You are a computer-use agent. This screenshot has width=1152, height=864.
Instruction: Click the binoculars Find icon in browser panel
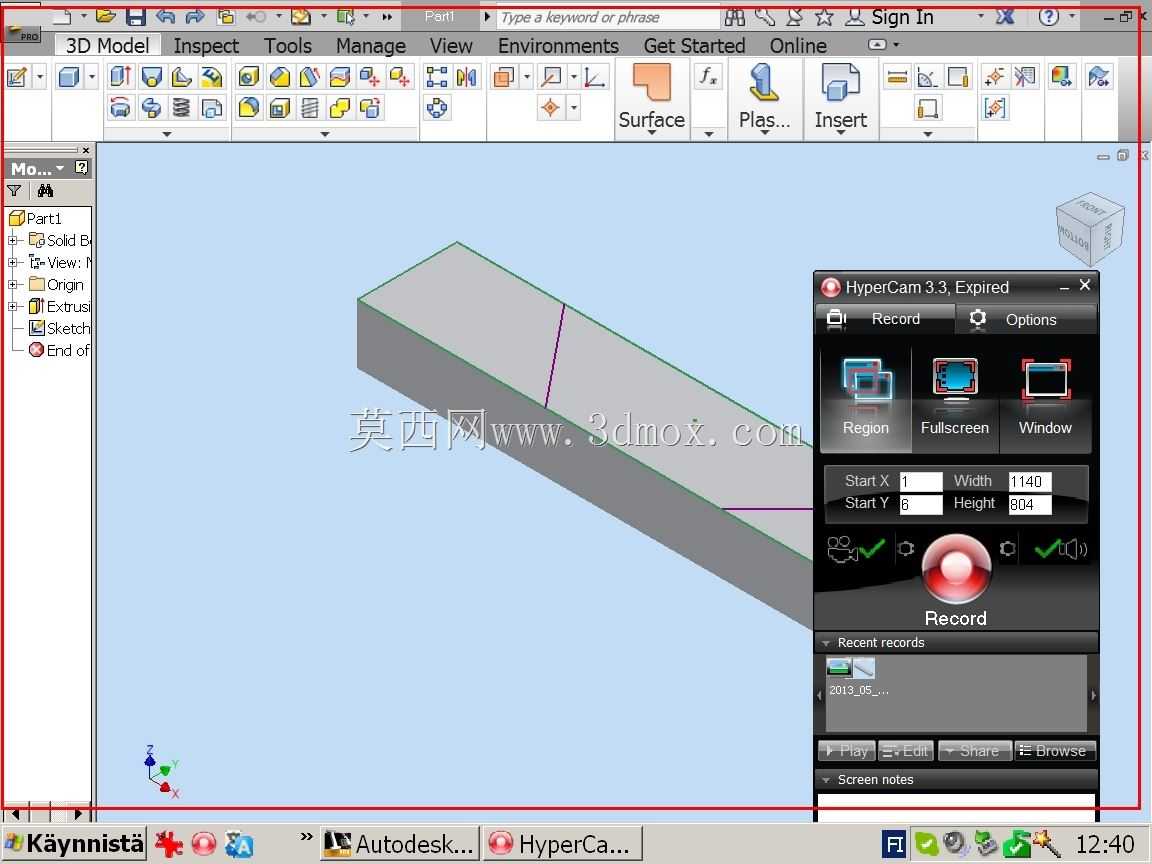[x=46, y=191]
